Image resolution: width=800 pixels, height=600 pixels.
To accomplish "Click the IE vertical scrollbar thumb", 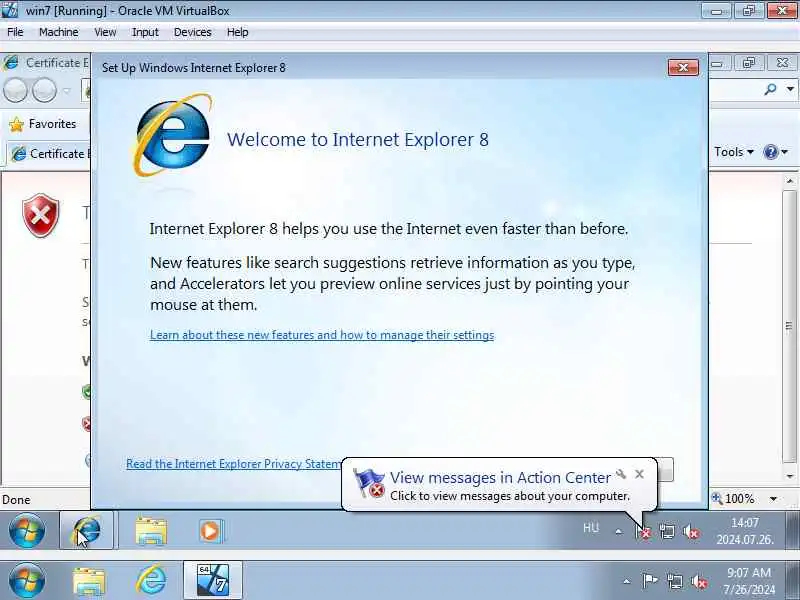I will 789,326.
